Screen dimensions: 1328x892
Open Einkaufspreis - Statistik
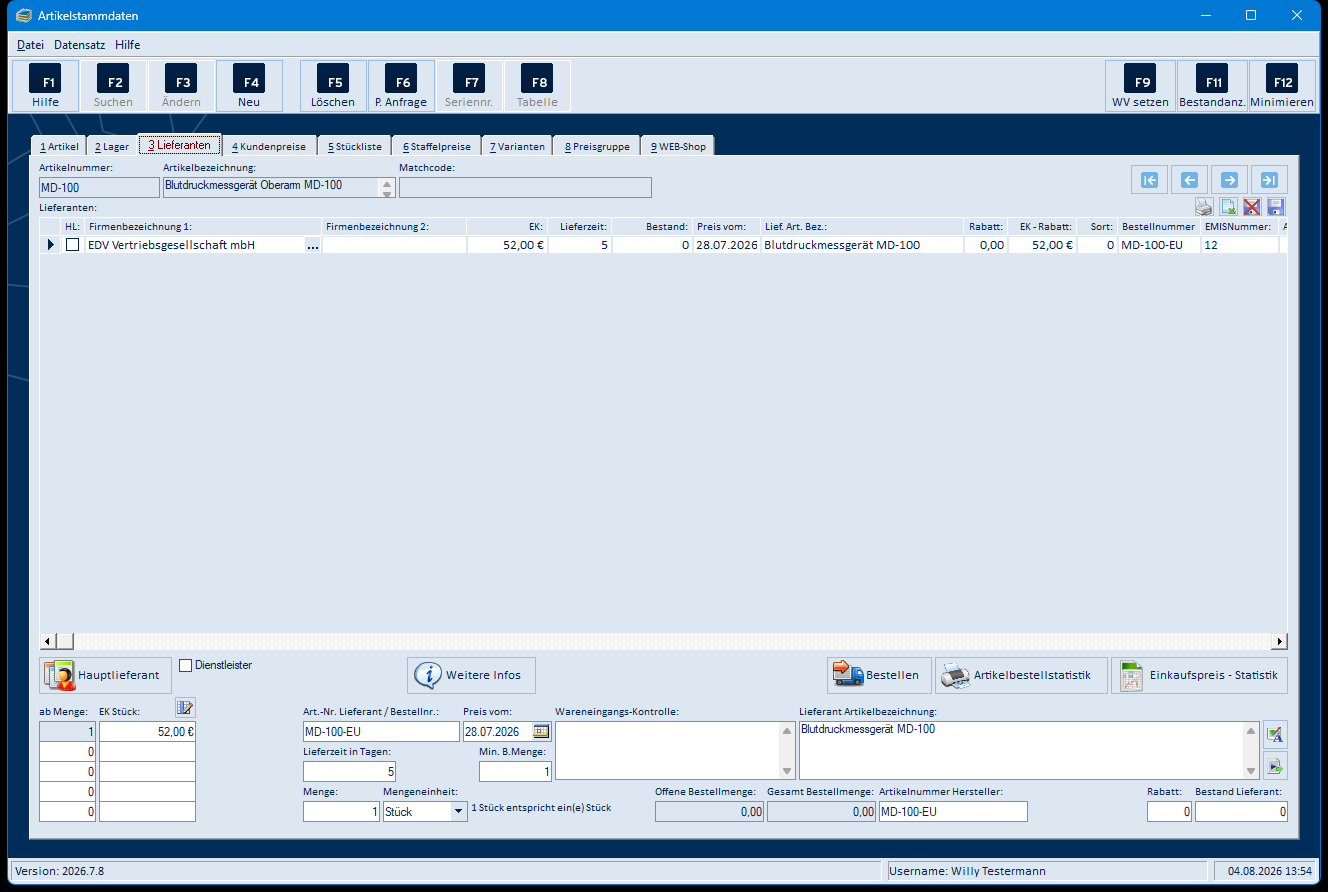point(1199,675)
